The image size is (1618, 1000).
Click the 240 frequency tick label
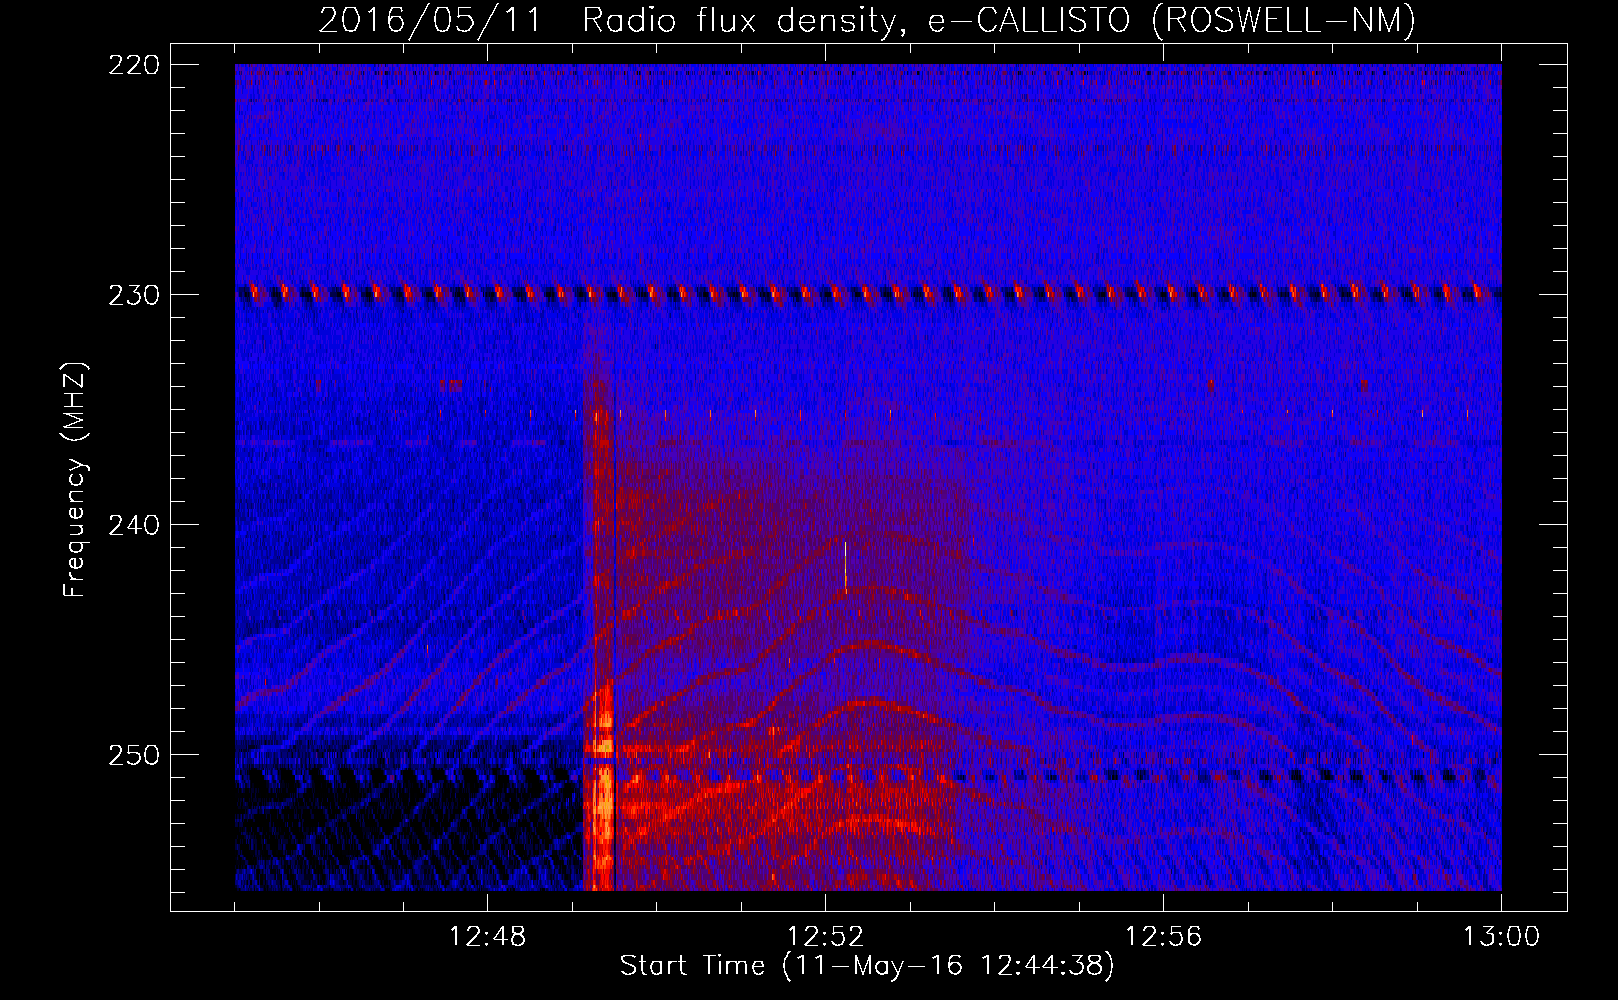click(133, 525)
